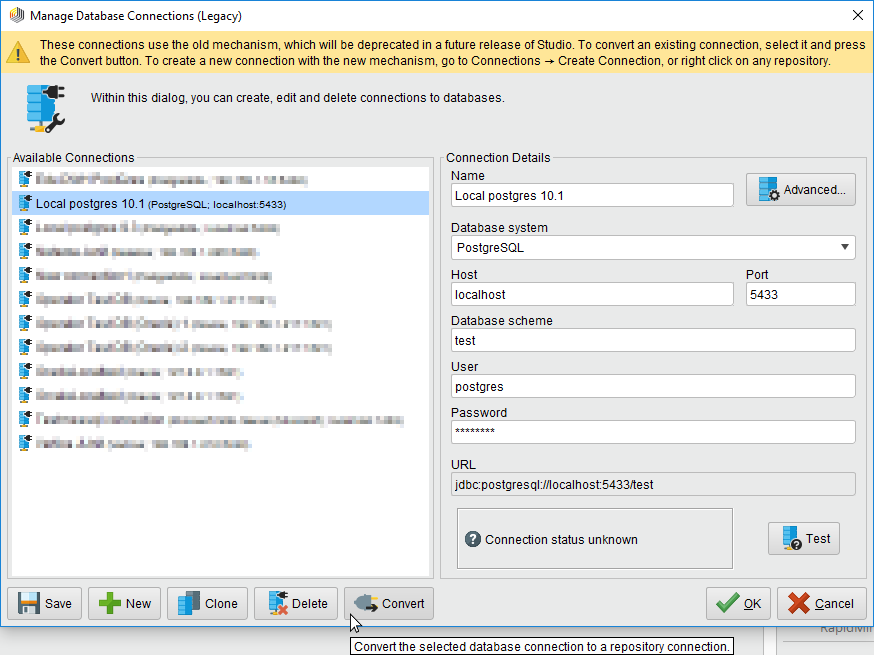
Task: Clone the selected connection
Action: [x=207, y=603]
